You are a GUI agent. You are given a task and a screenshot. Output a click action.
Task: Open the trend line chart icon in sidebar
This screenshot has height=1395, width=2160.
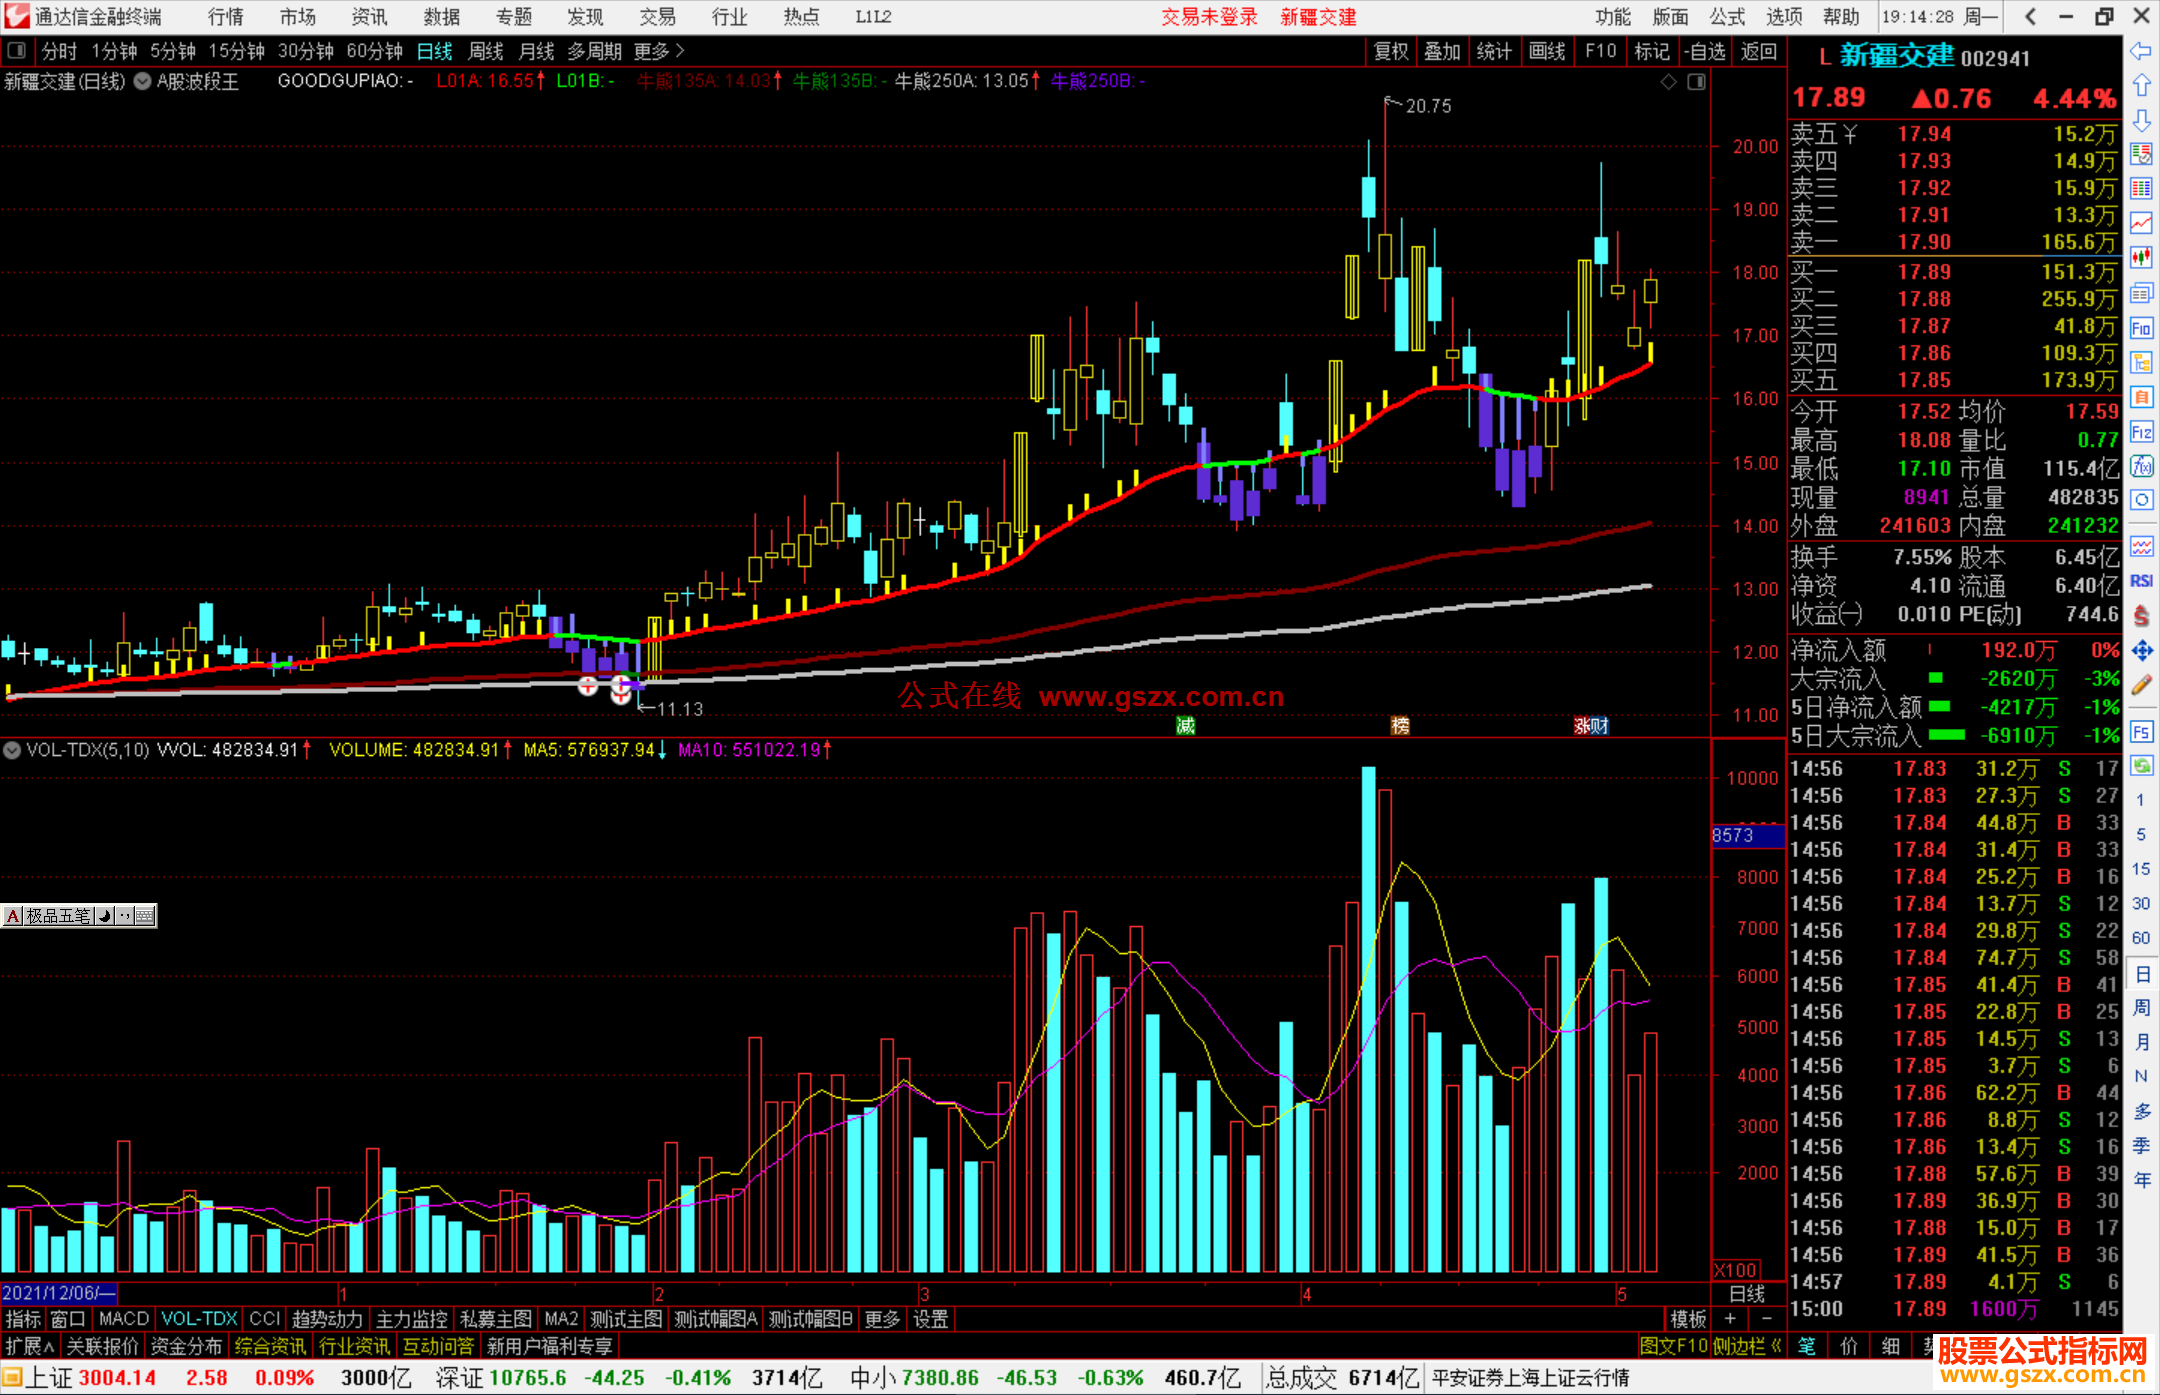click(2141, 223)
